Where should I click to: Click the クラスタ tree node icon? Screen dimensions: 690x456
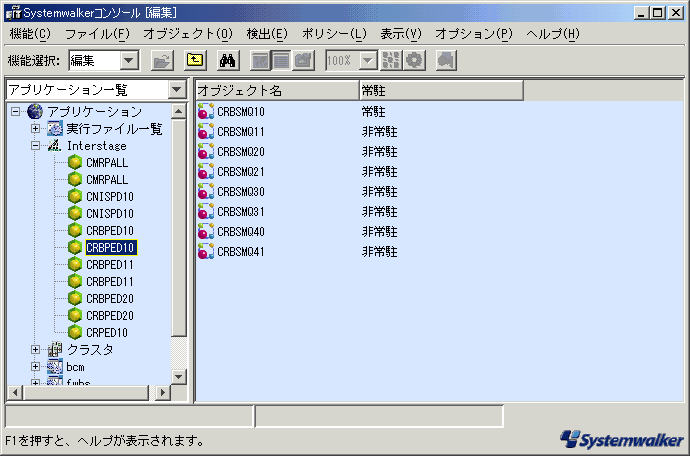(x=55, y=349)
